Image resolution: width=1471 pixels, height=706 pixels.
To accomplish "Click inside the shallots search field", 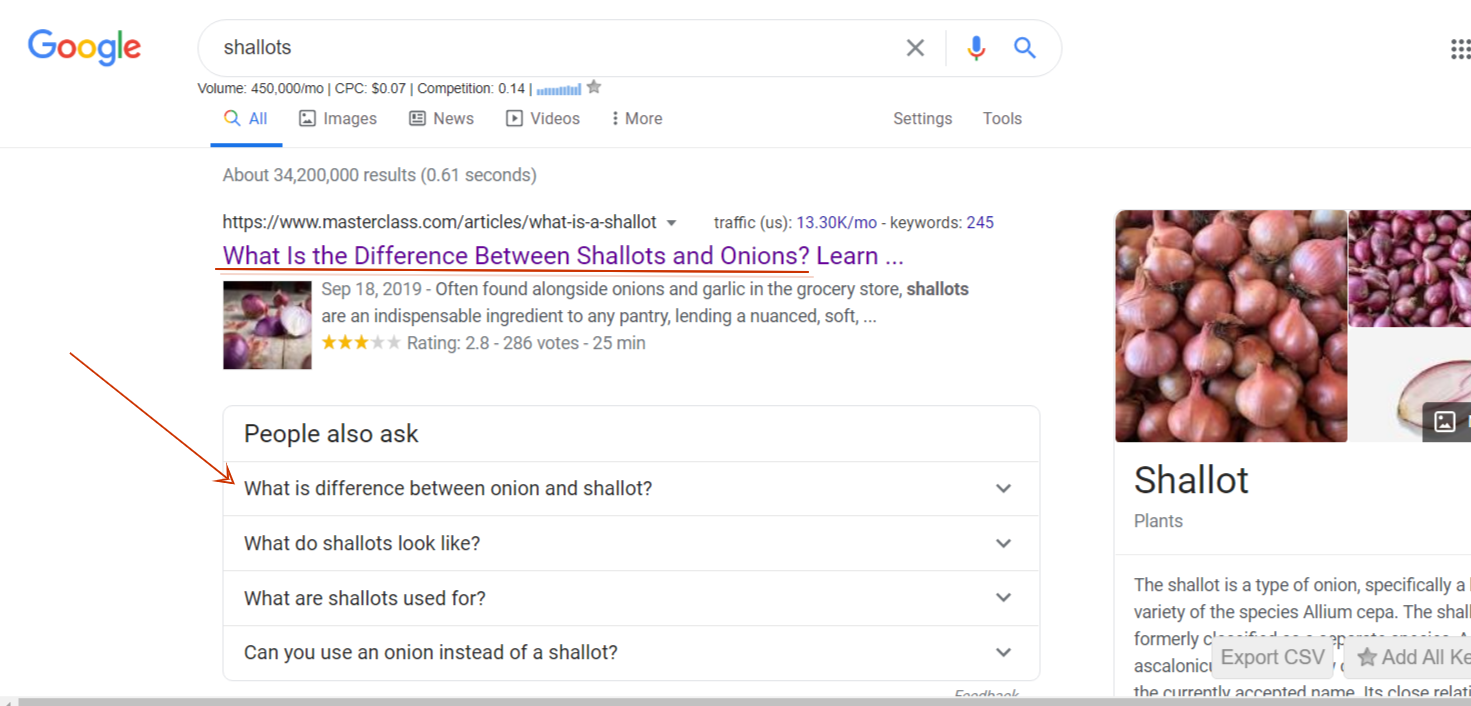I will 550,48.
